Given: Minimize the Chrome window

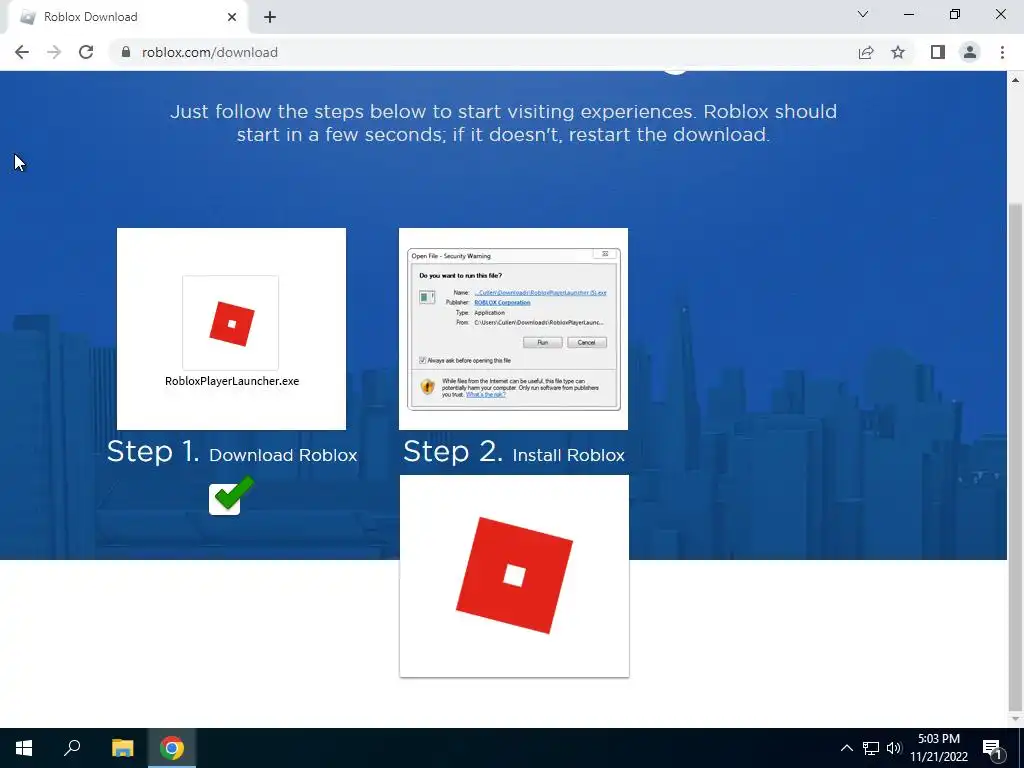Looking at the screenshot, I should click(909, 14).
